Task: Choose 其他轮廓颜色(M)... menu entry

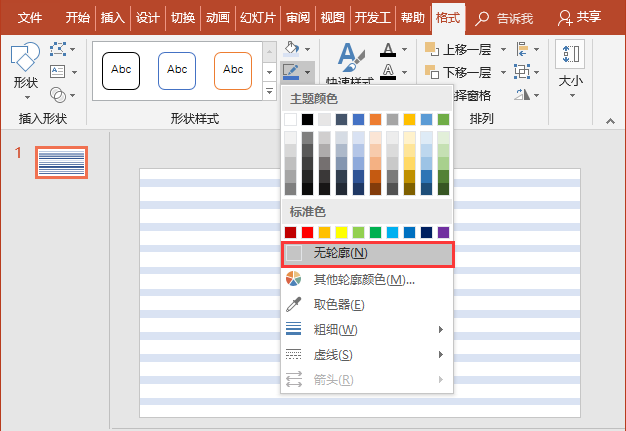Action: click(x=367, y=279)
